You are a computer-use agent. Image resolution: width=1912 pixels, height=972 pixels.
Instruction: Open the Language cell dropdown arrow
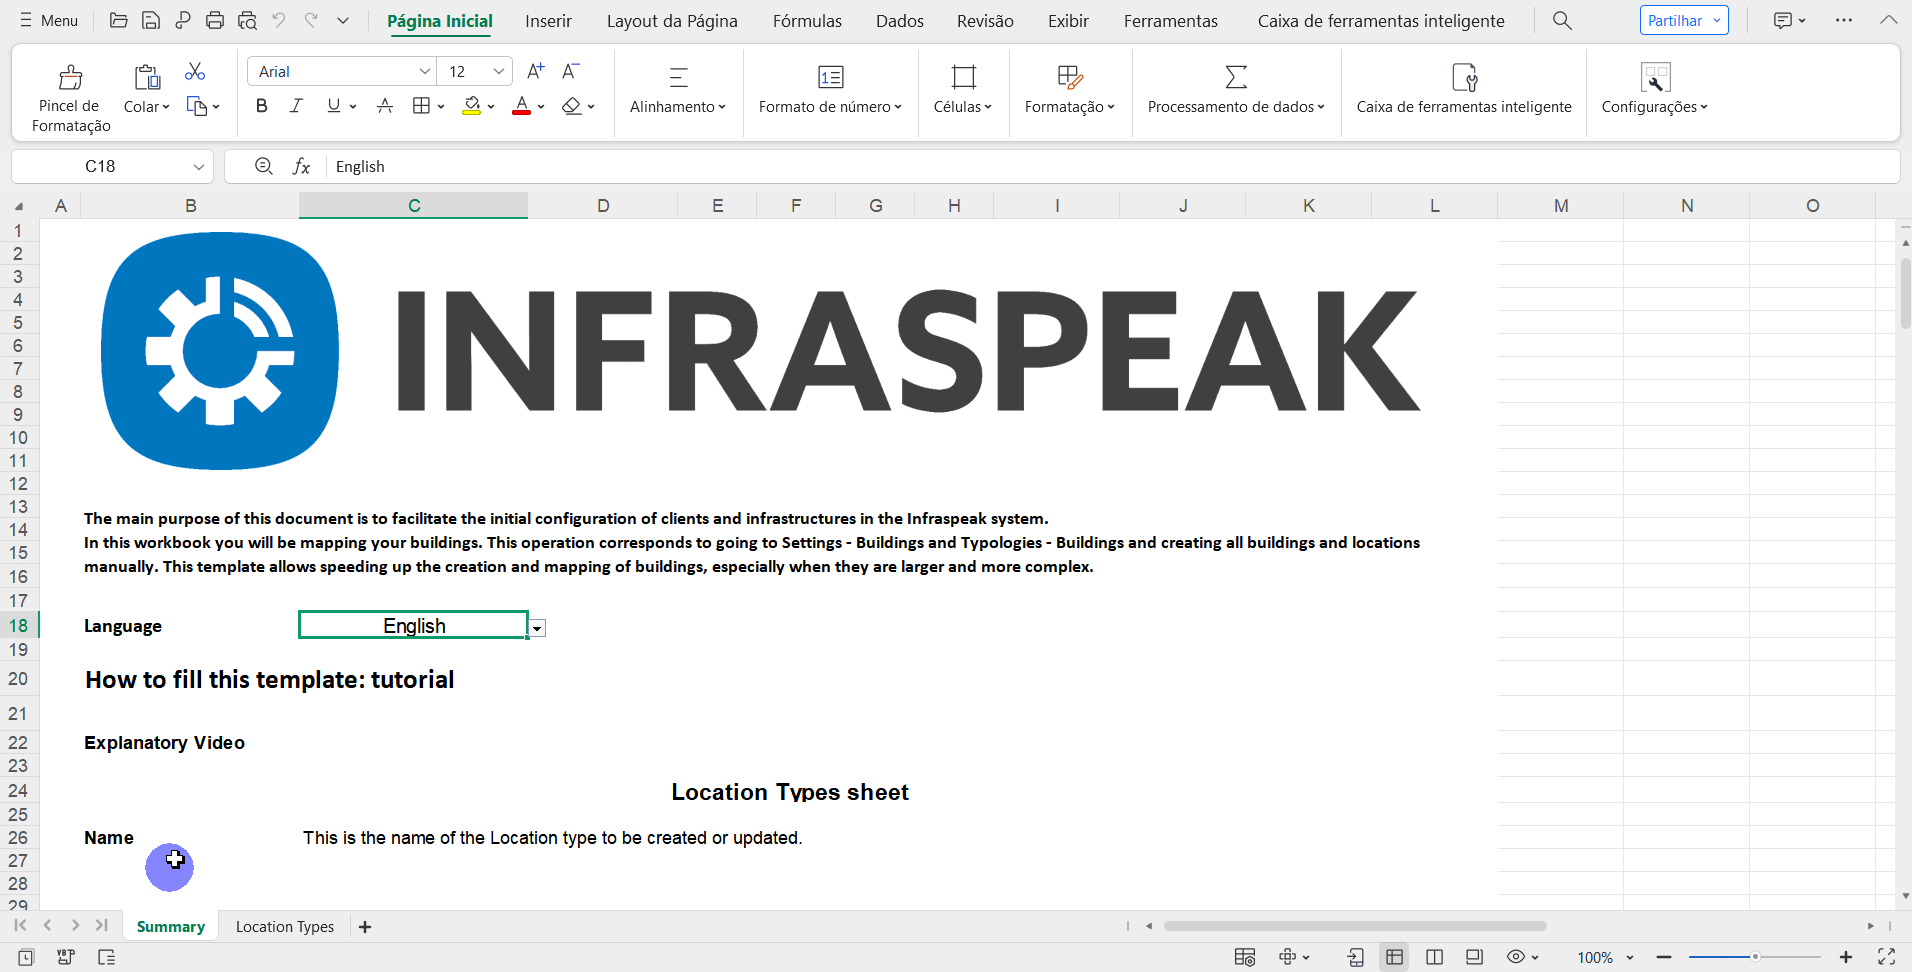[537, 628]
